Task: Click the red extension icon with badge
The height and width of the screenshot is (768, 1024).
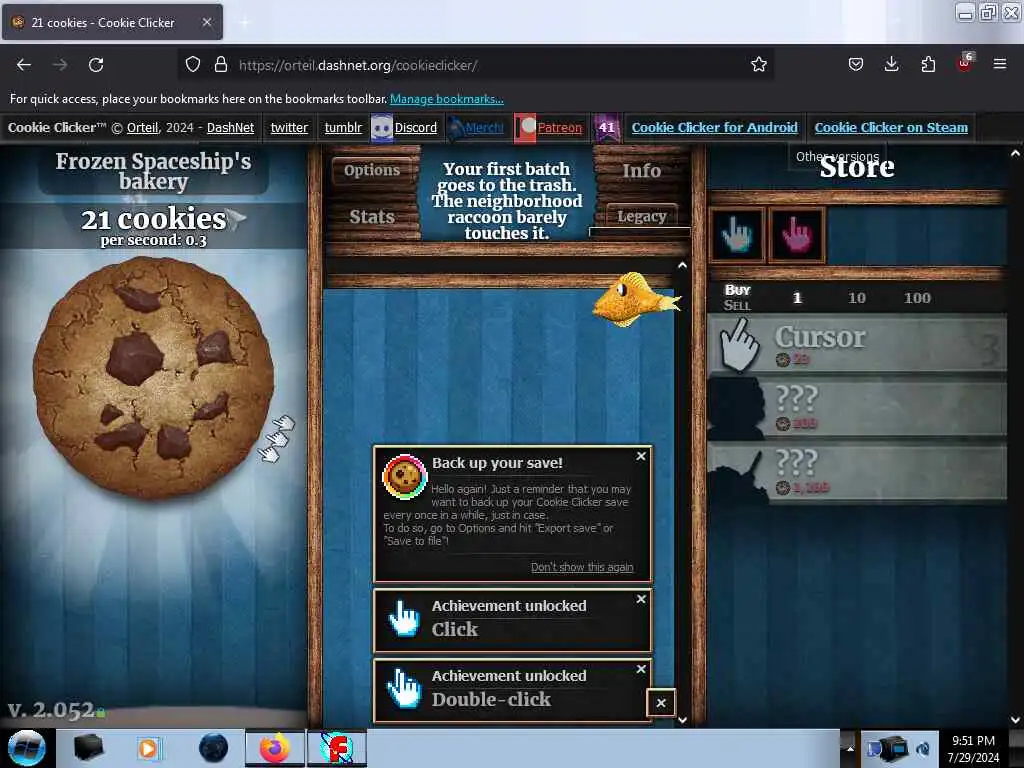Action: point(965,63)
